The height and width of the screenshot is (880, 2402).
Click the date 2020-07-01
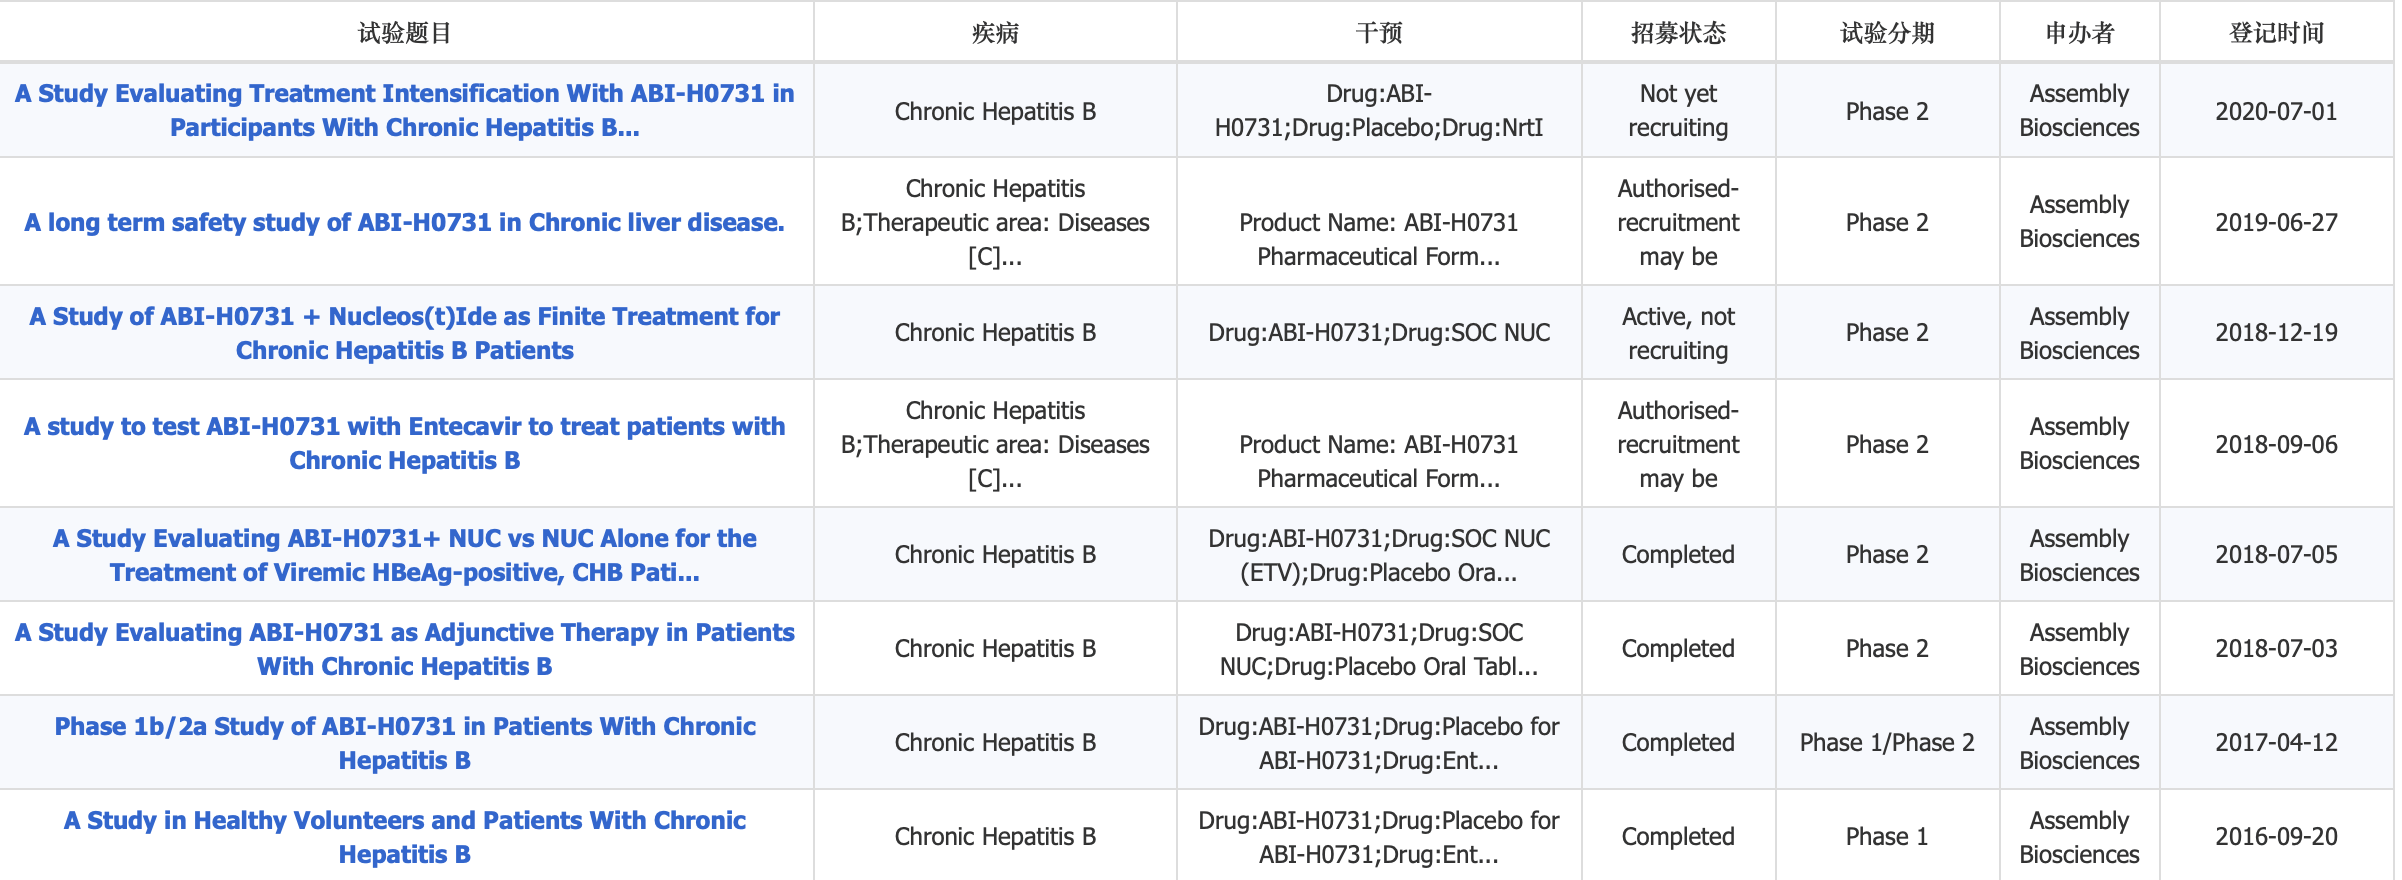(x=2277, y=111)
